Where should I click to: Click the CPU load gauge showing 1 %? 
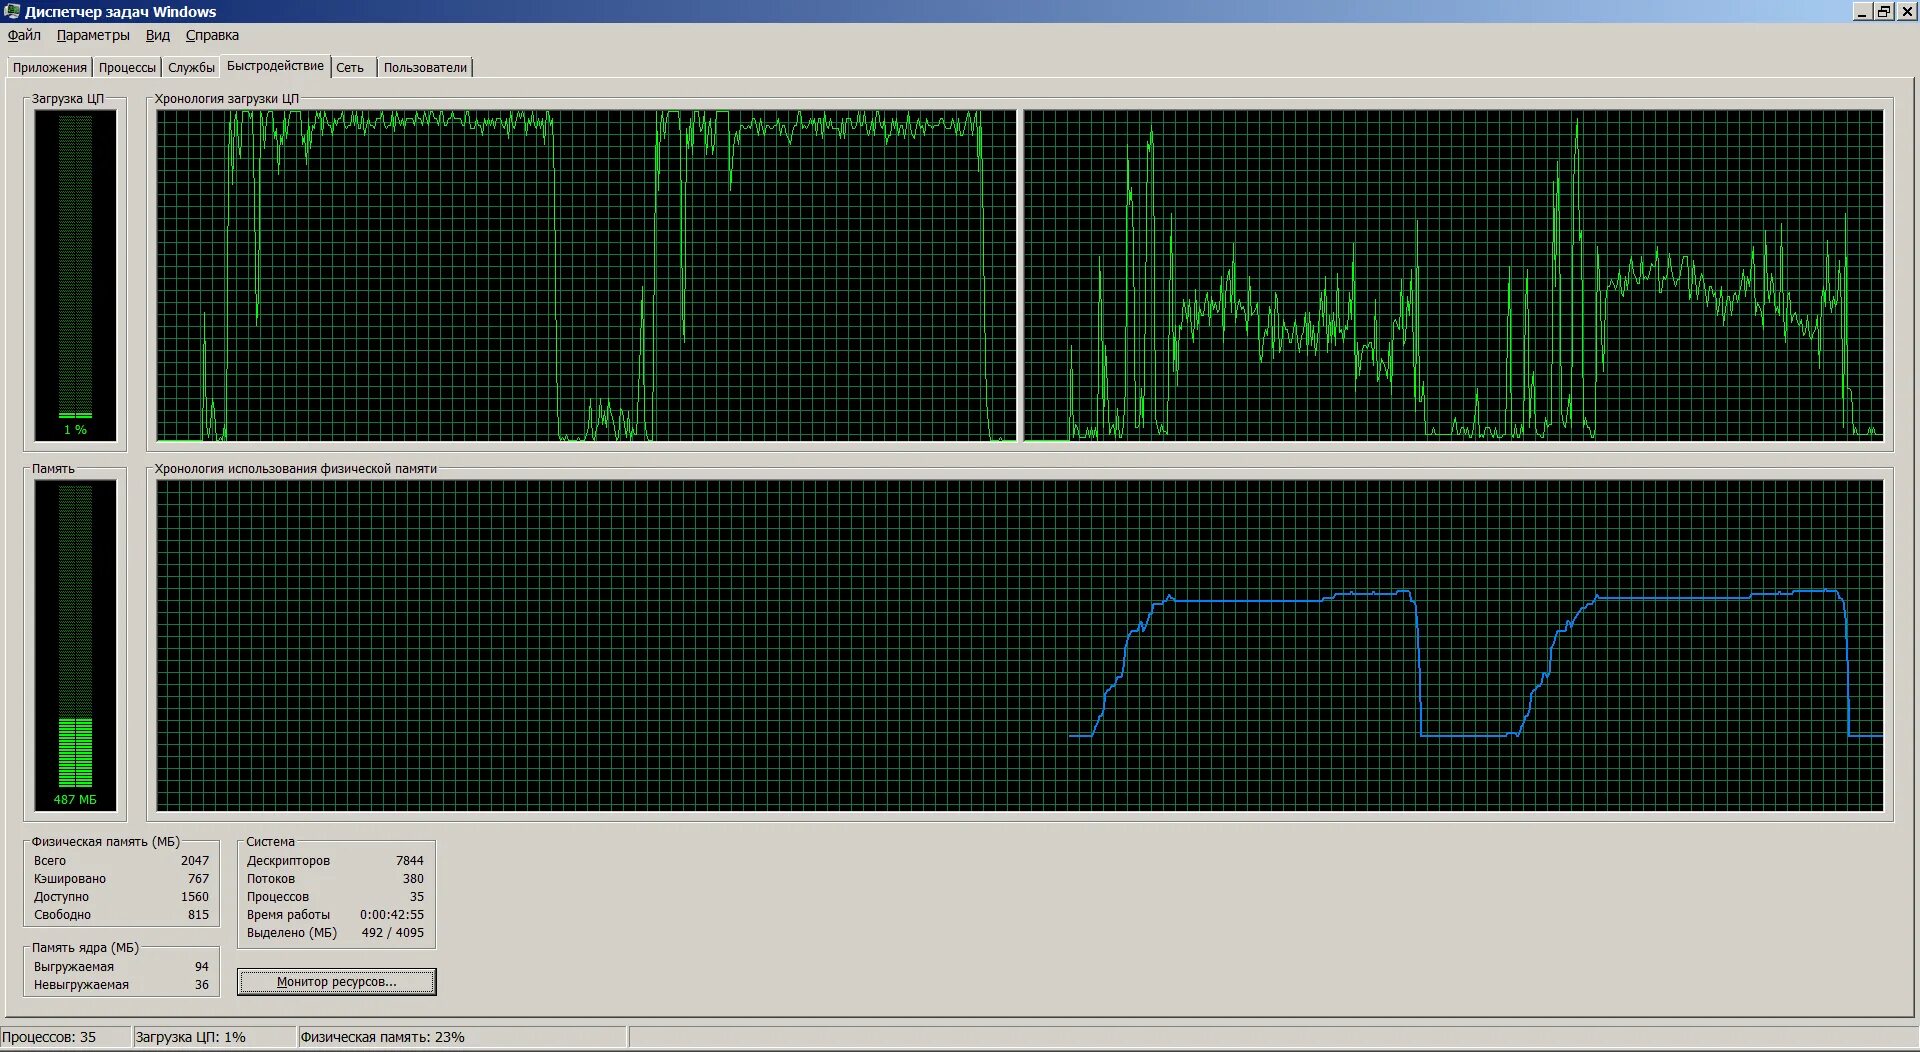pos(75,275)
